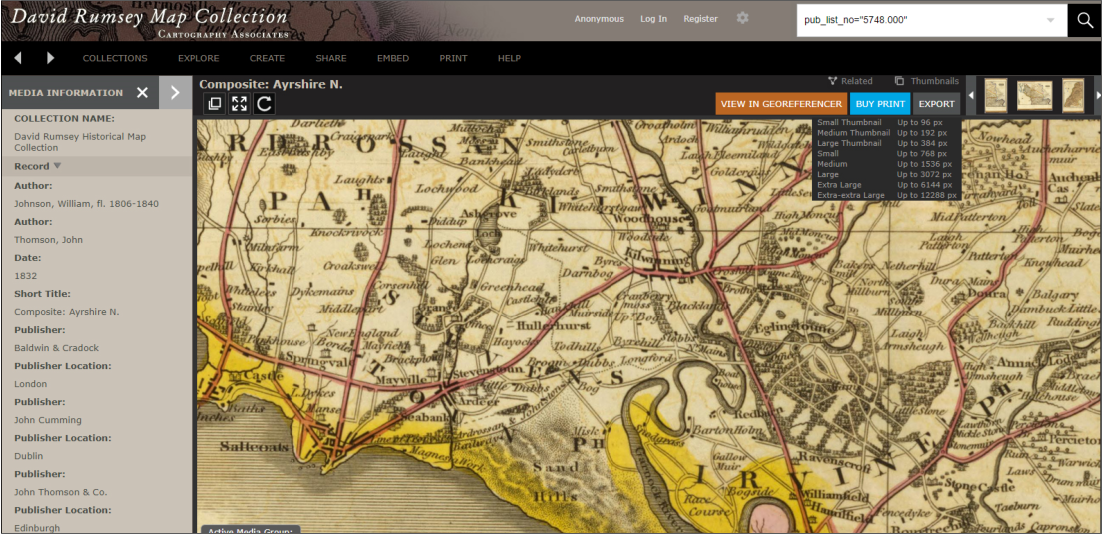Open the Print menu
This screenshot has width=1102, height=534.
(x=453, y=58)
